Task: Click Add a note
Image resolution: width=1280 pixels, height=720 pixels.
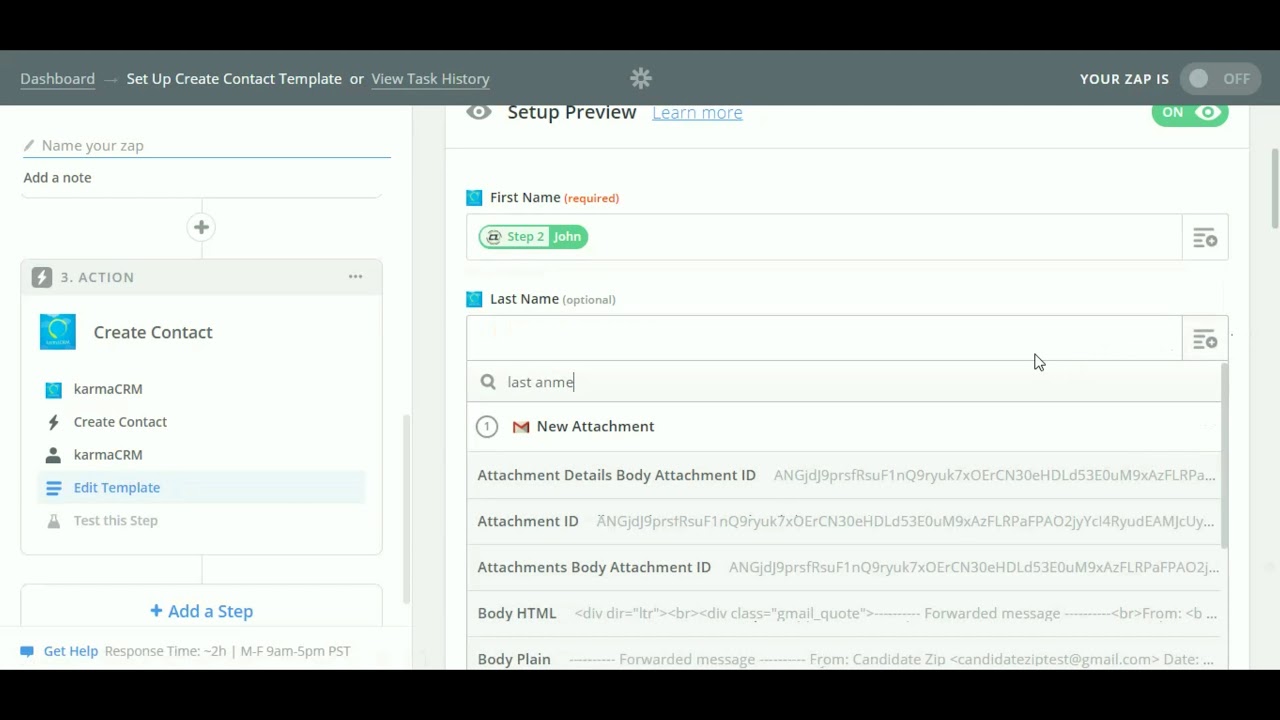Action: click(57, 177)
